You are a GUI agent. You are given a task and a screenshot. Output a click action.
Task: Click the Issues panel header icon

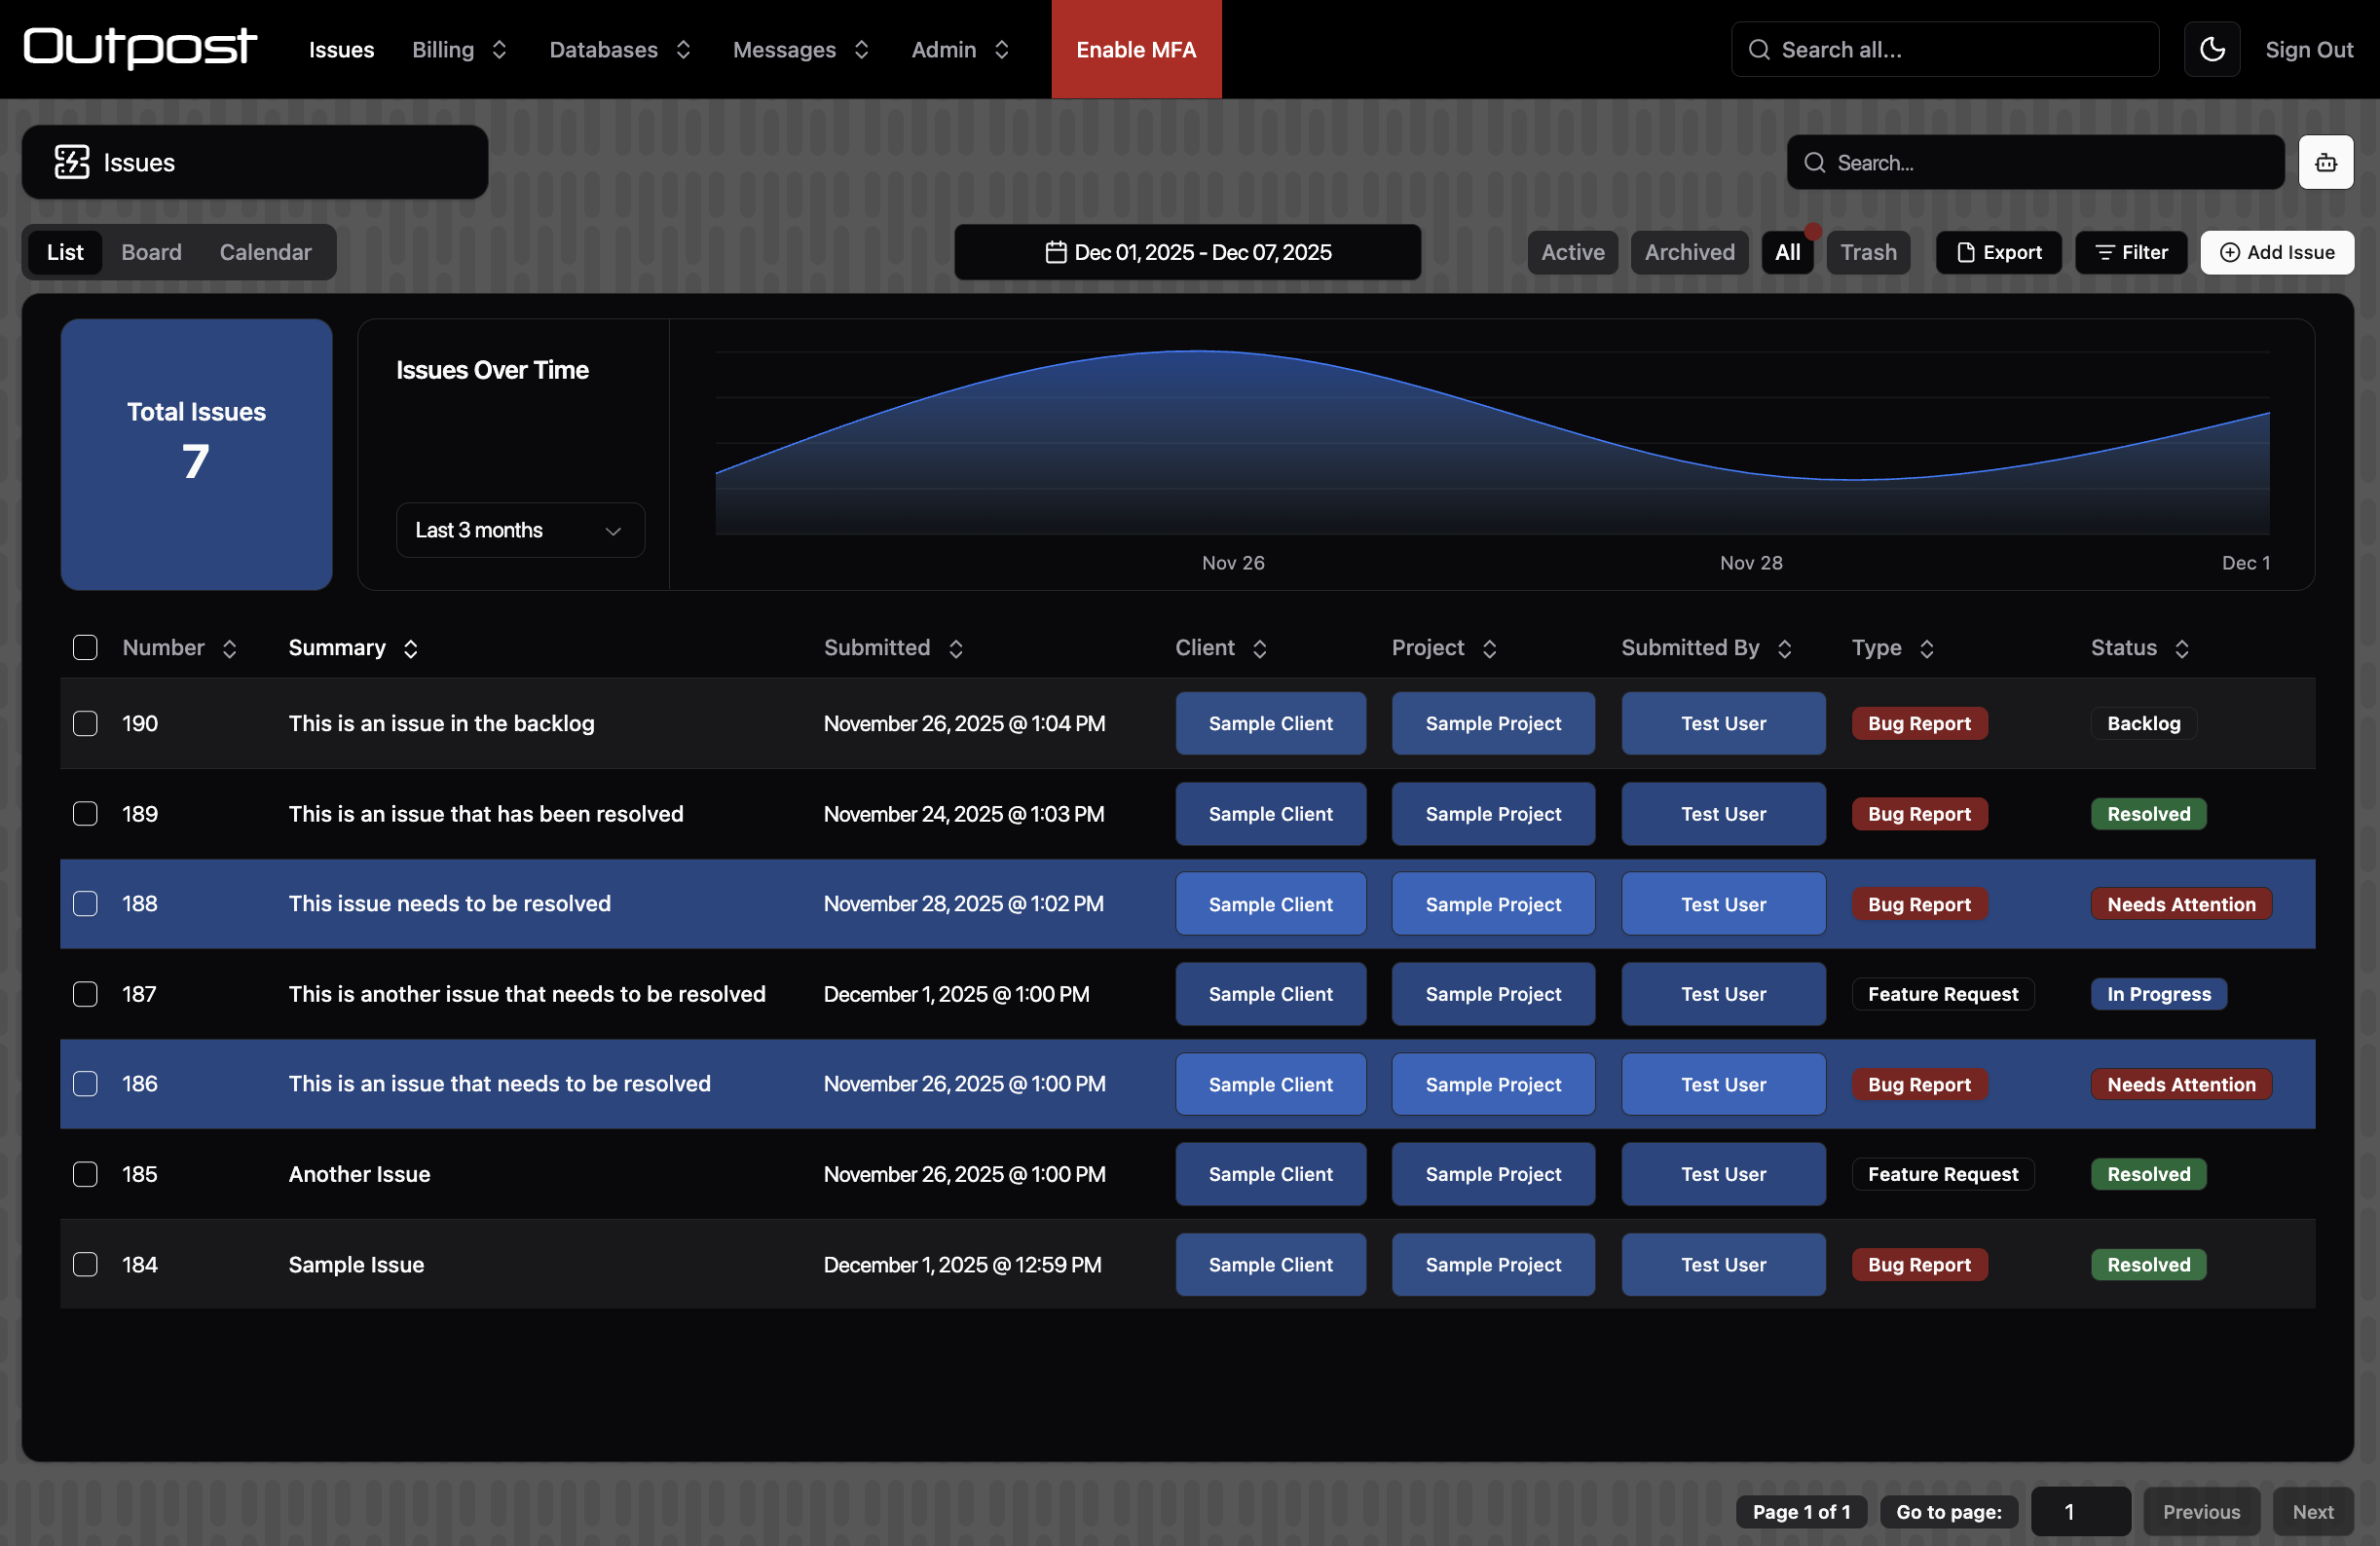(x=72, y=162)
